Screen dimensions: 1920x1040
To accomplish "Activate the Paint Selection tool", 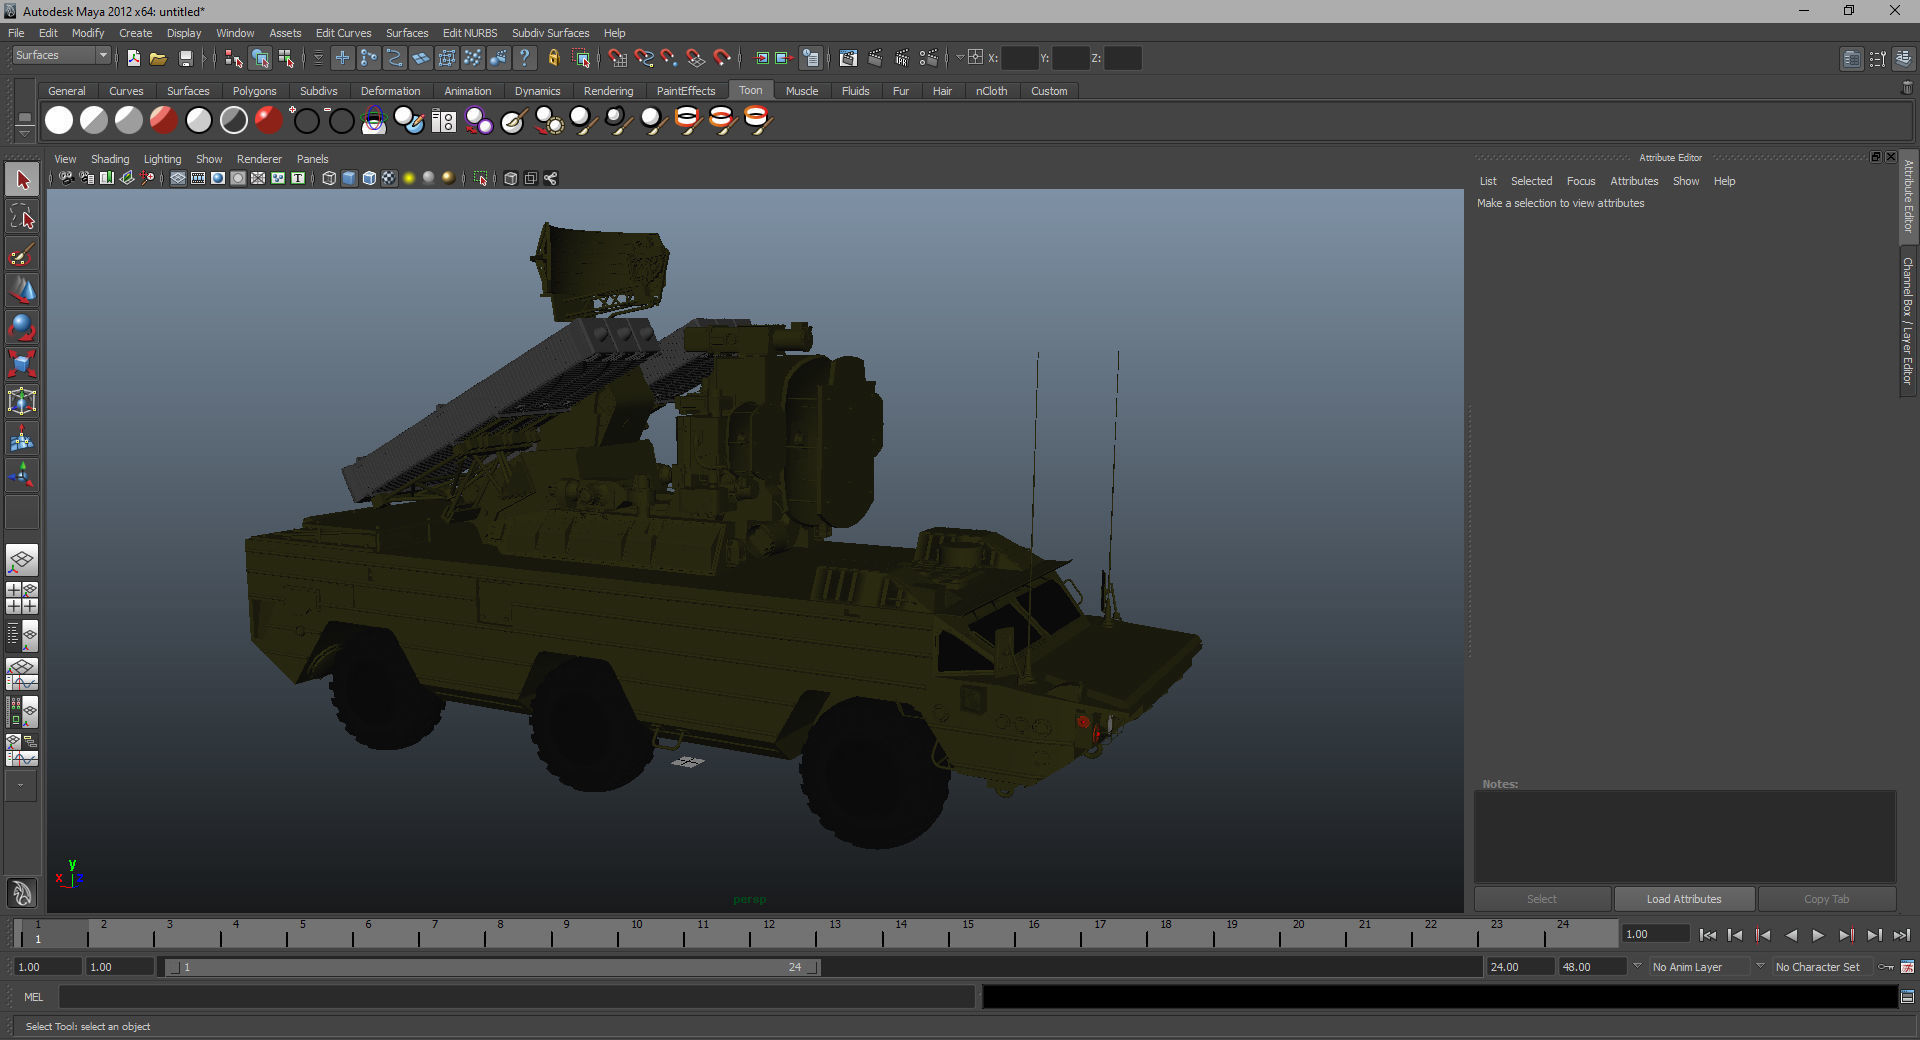I will pyautogui.click(x=22, y=254).
